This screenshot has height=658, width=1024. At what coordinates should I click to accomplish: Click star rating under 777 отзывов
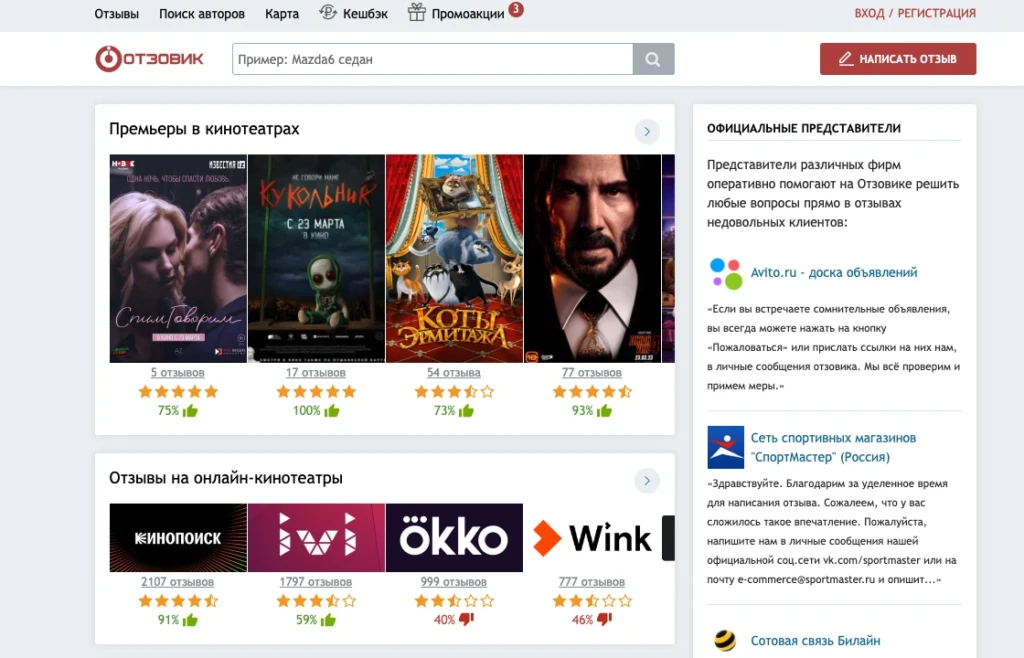point(592,601)
